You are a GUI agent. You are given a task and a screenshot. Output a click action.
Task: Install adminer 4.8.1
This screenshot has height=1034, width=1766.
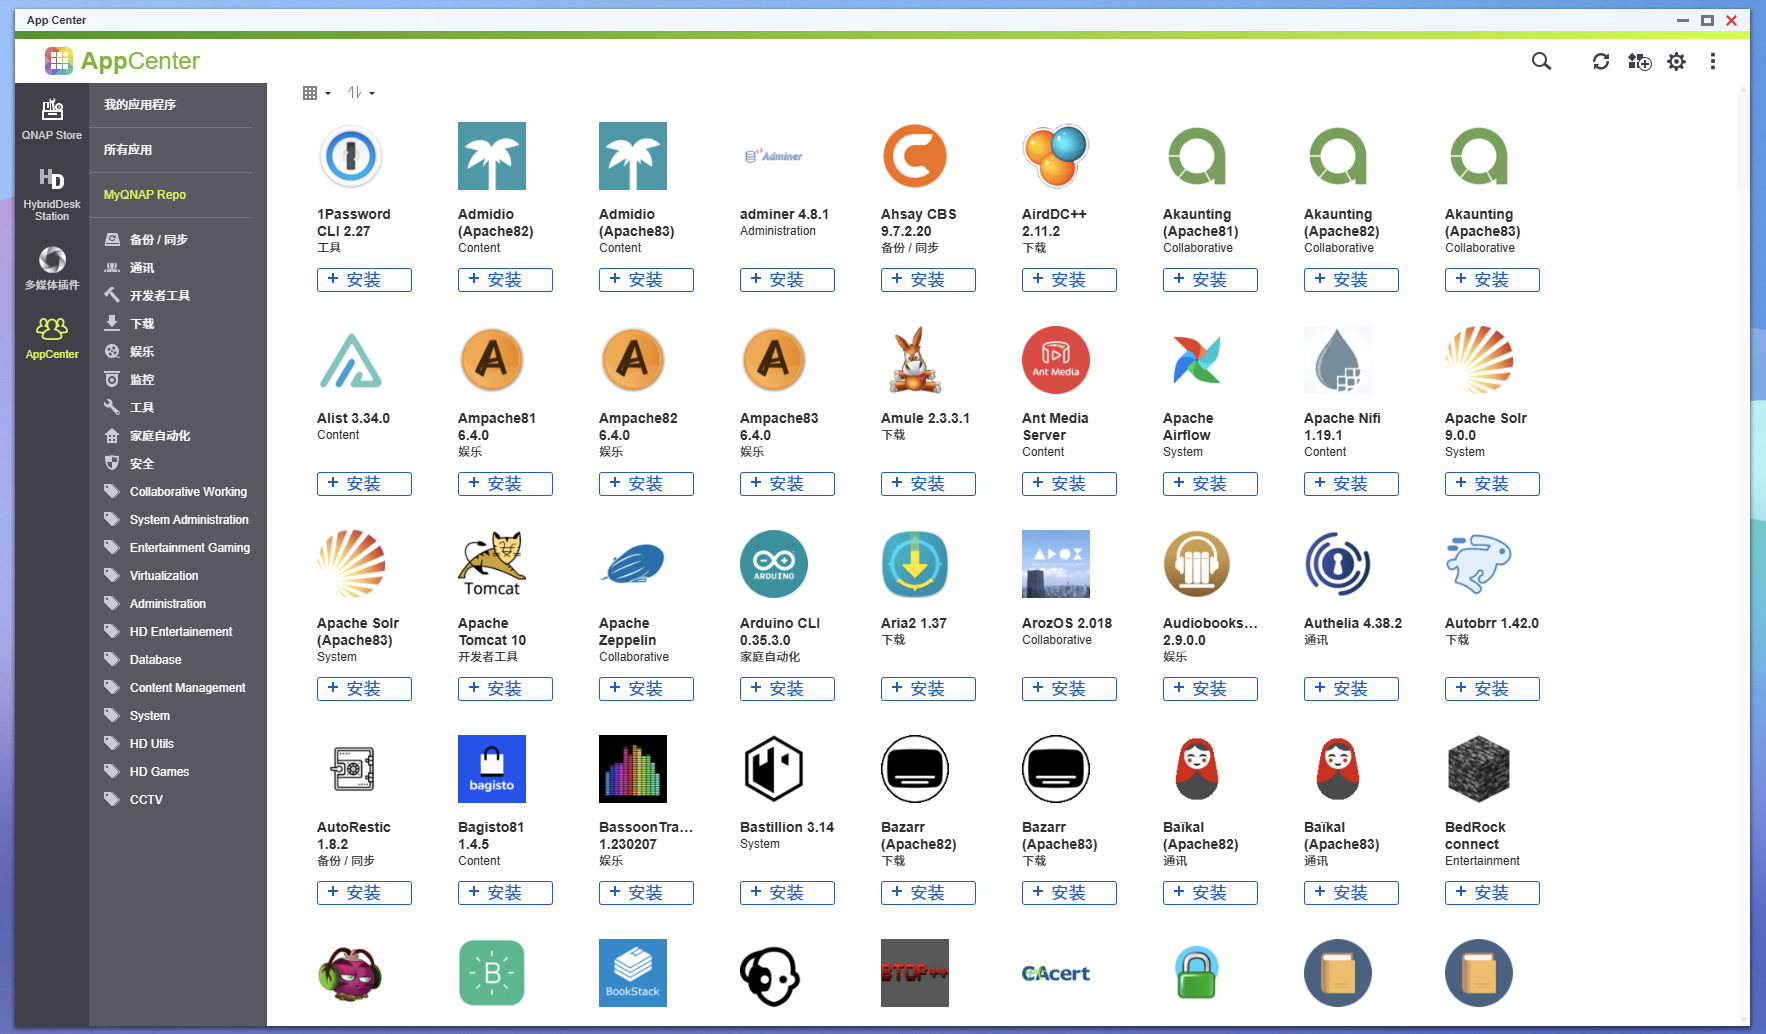pos(787,280)
